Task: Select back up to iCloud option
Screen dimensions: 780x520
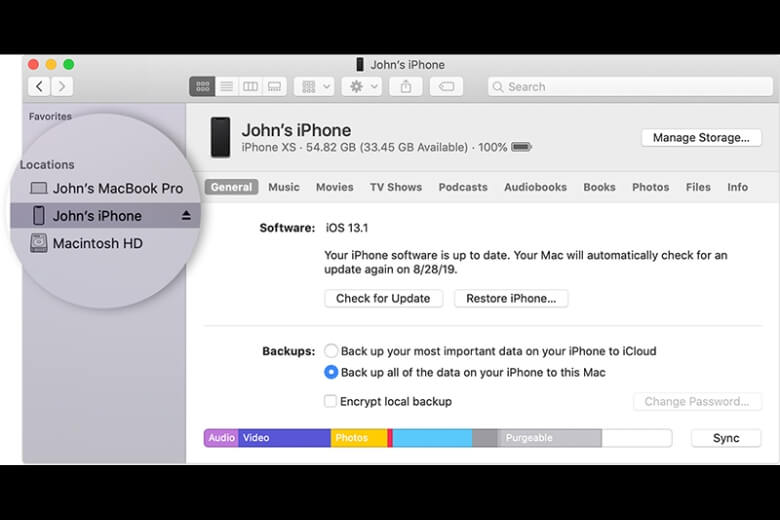Action: click(331, 351)
